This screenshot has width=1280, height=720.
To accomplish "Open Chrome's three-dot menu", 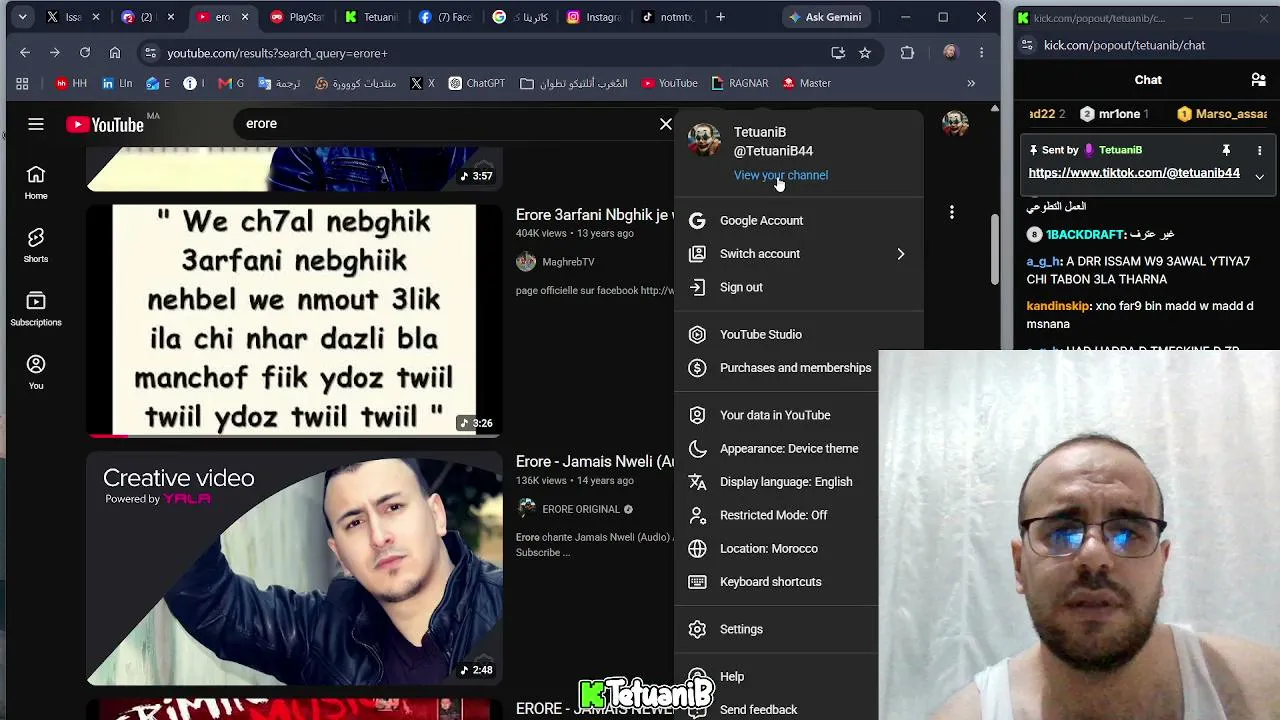I will [x=982, y=53].
